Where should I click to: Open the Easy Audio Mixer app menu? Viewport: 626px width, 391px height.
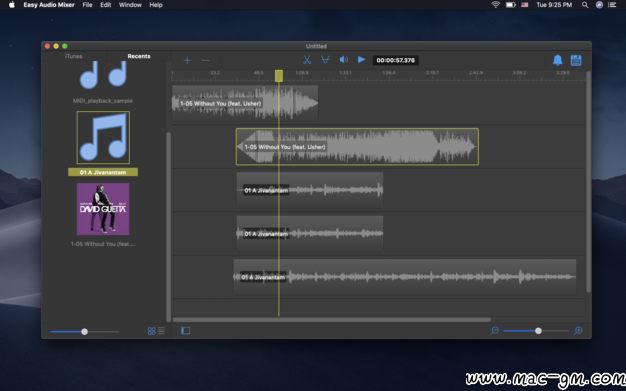49,5
